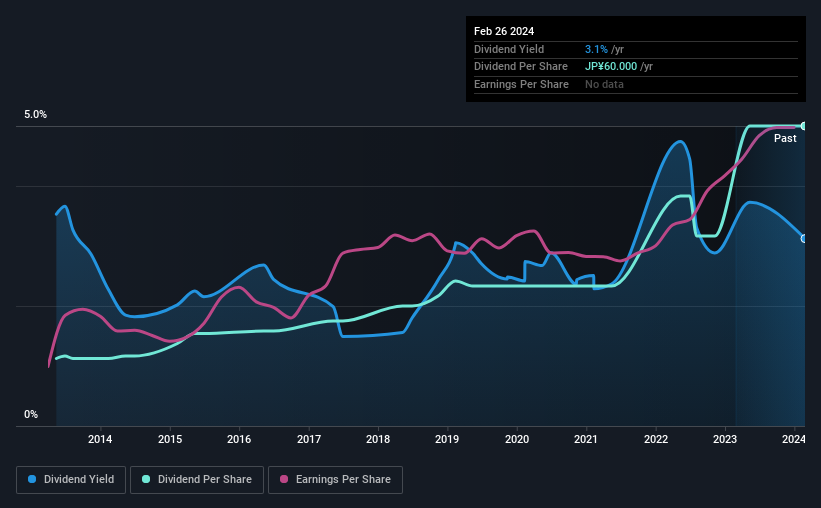Select the 2024 x-axis year label
This screenshot has height=508, width=821.
pyautogui.click(x=794, y=439)
